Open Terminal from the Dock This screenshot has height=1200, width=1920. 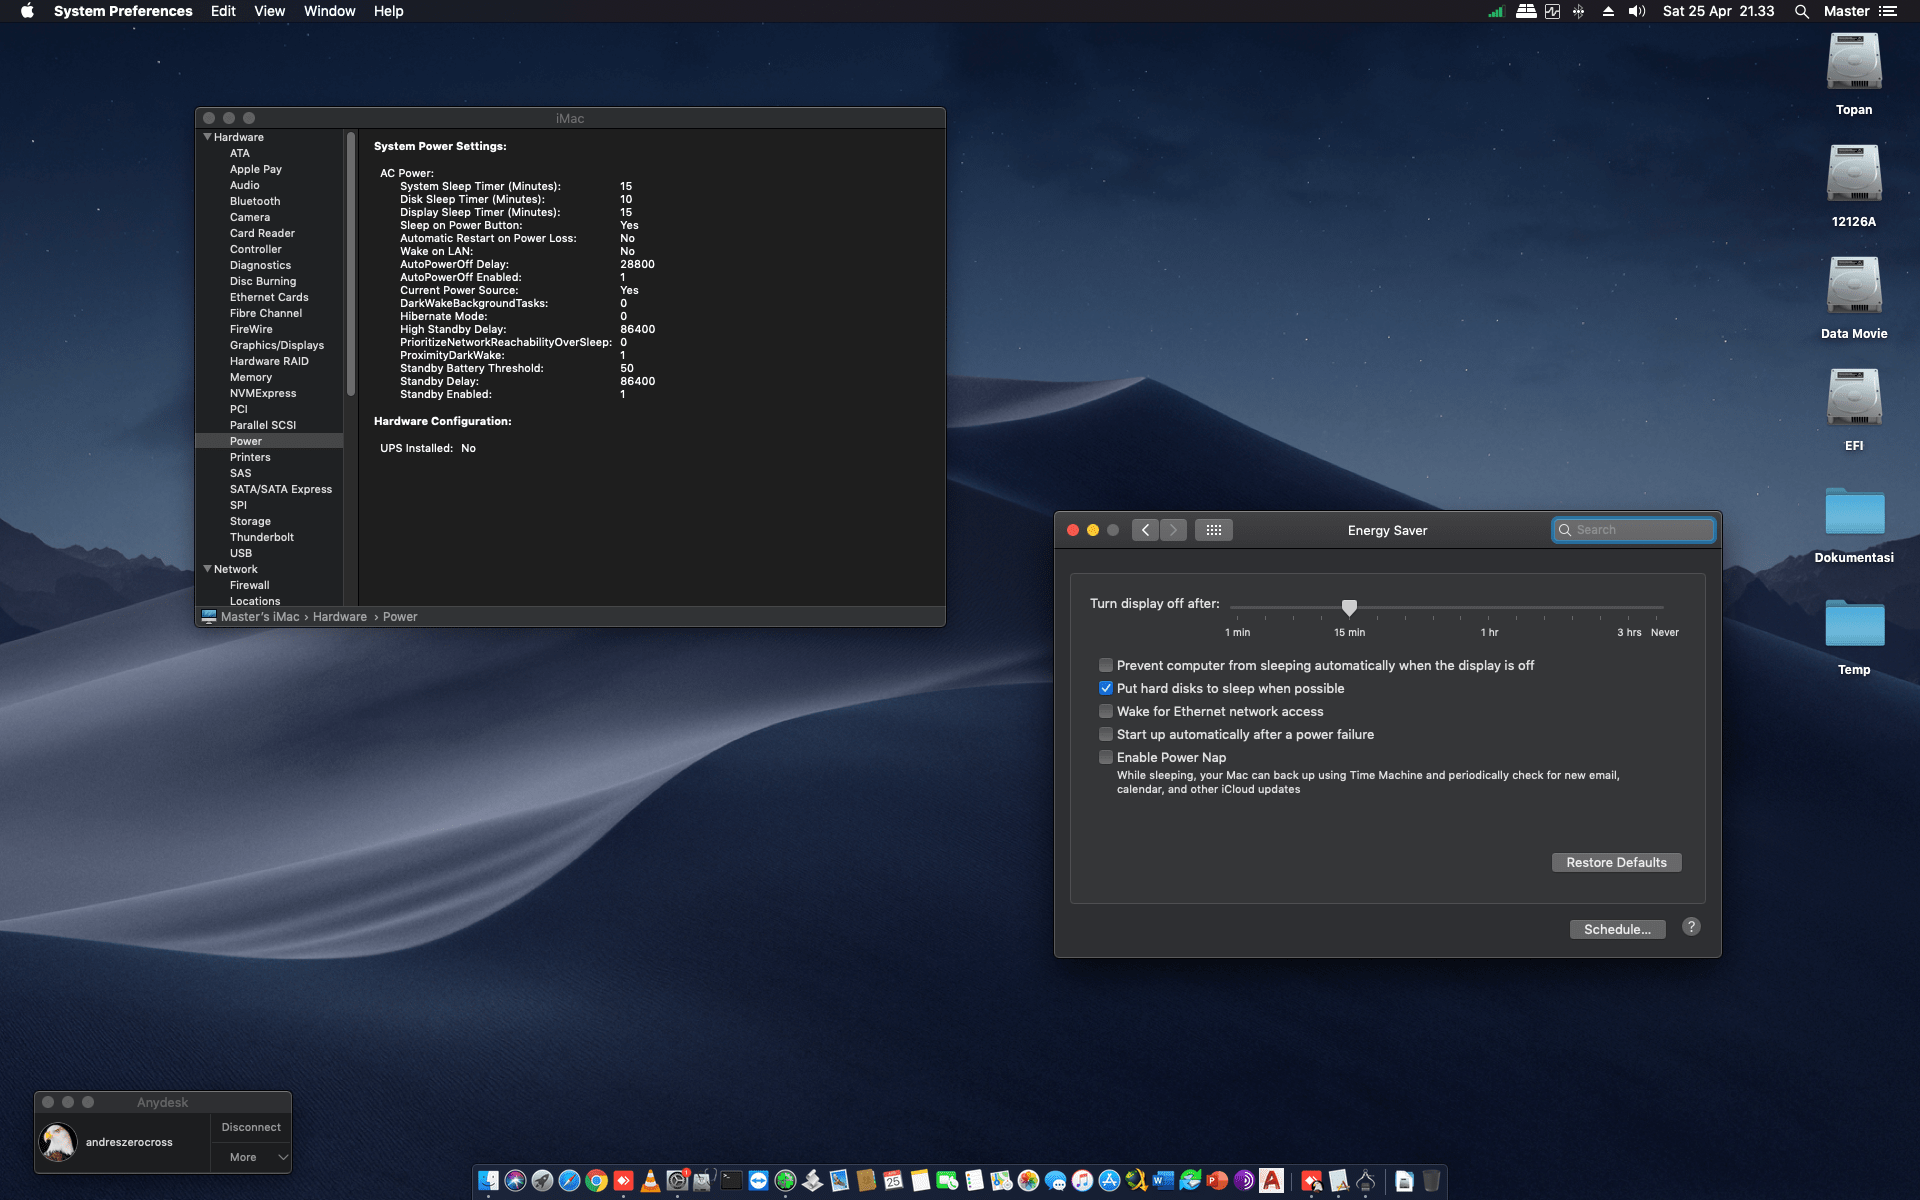coord(731,1181)
